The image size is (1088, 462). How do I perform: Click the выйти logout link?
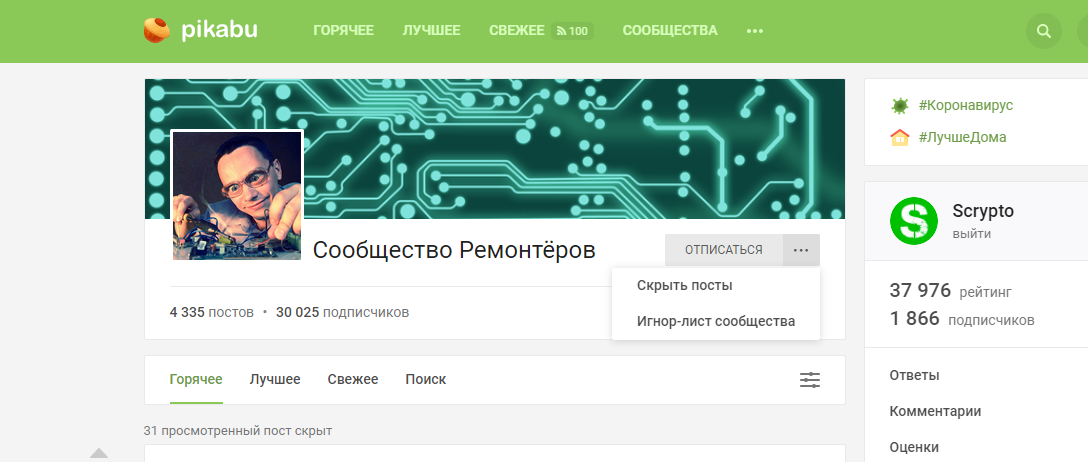[971, 234]
